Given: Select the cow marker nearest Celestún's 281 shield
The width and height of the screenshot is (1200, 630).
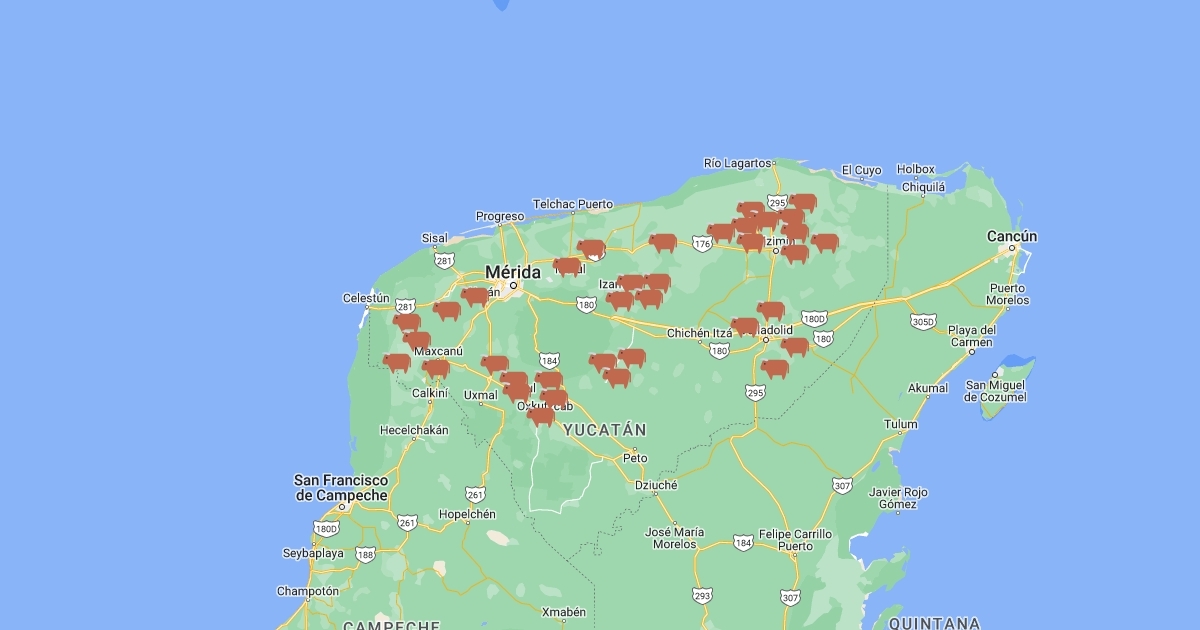Looking at the screenshot, I should coord(407,322).
